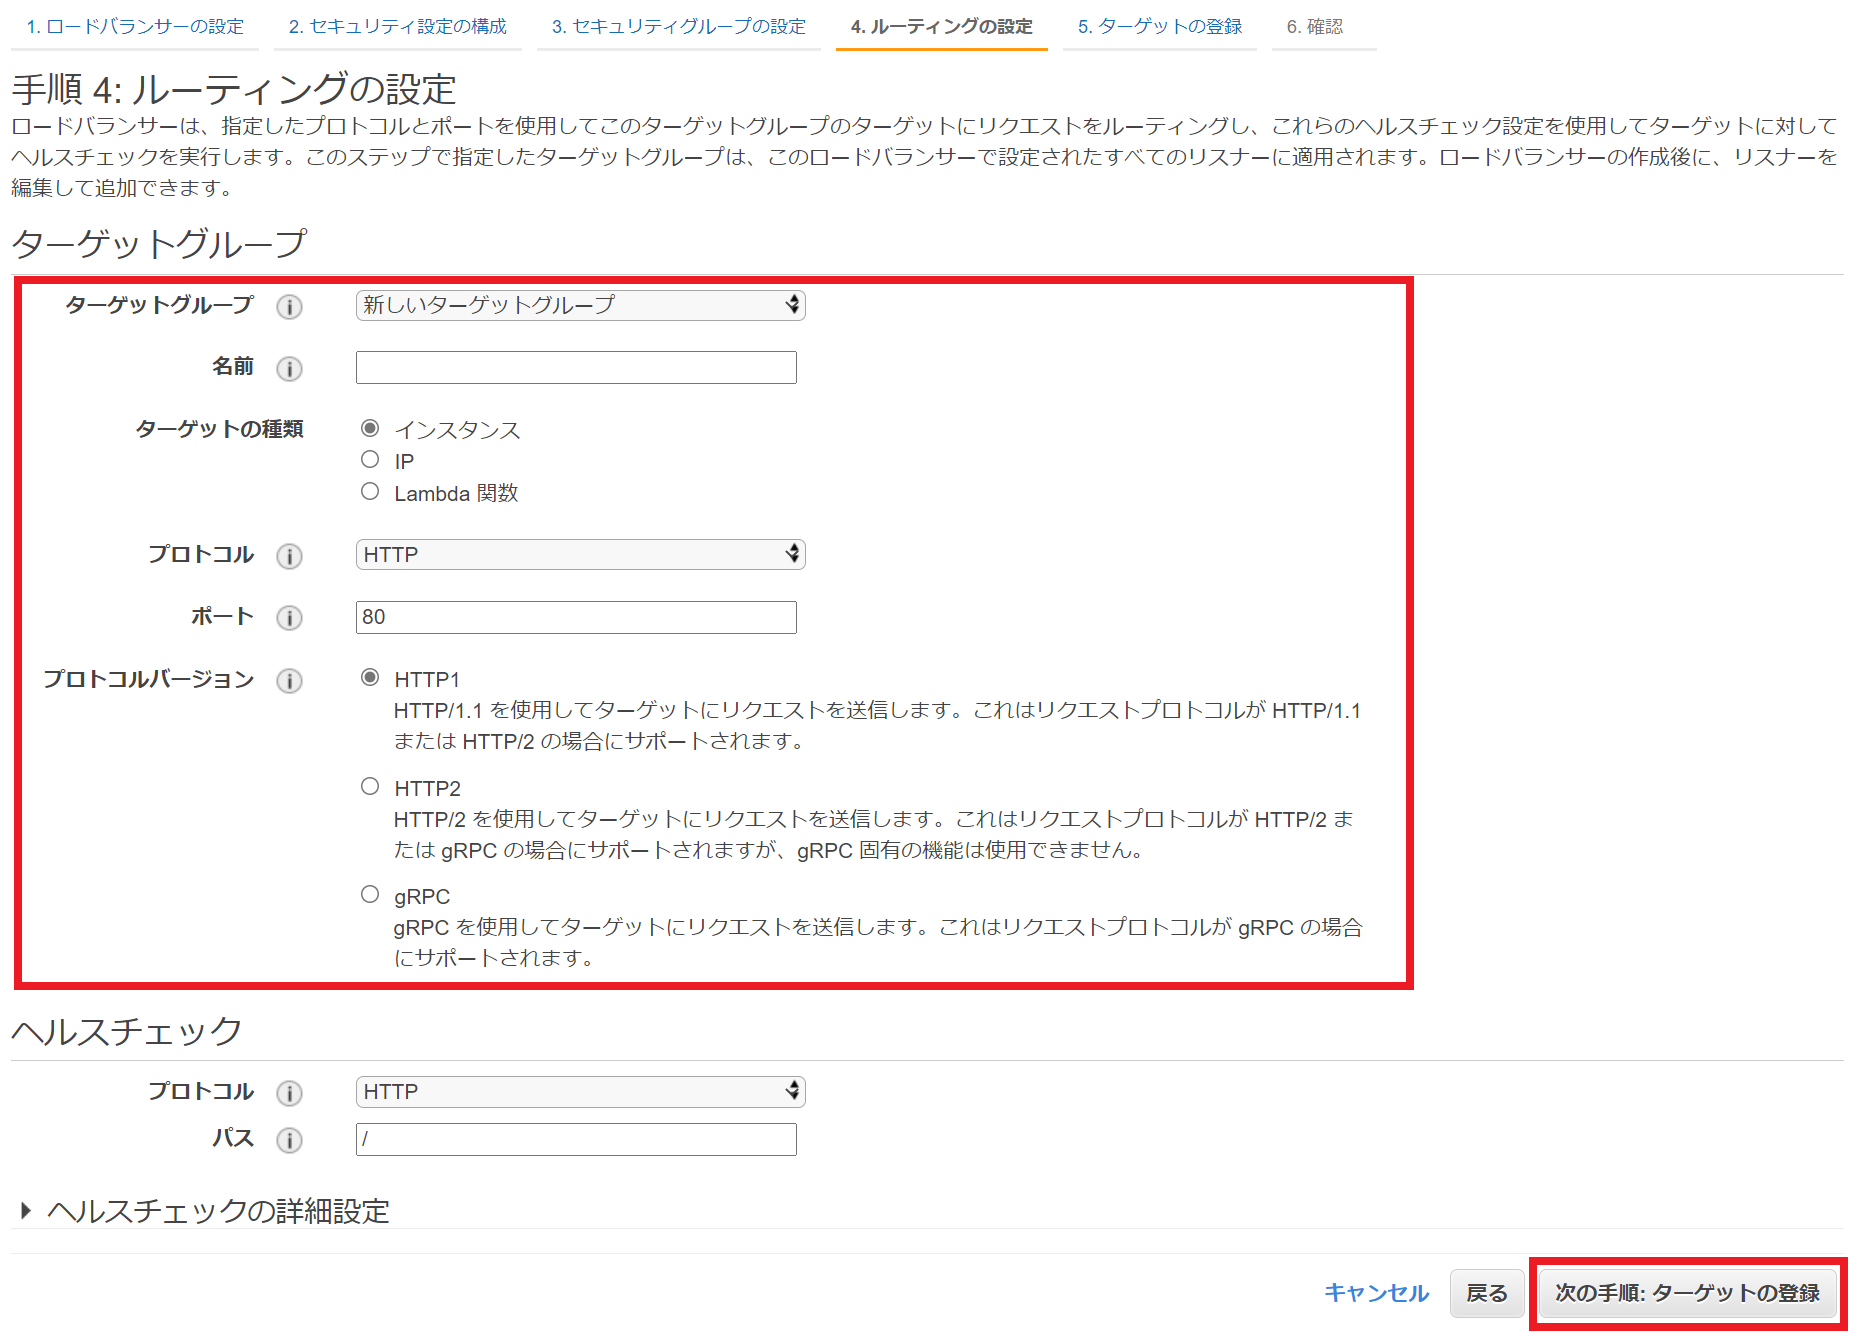Choose HTTP1 protocol version radio
The image size is (1854, 1338).
click(370, 677)
